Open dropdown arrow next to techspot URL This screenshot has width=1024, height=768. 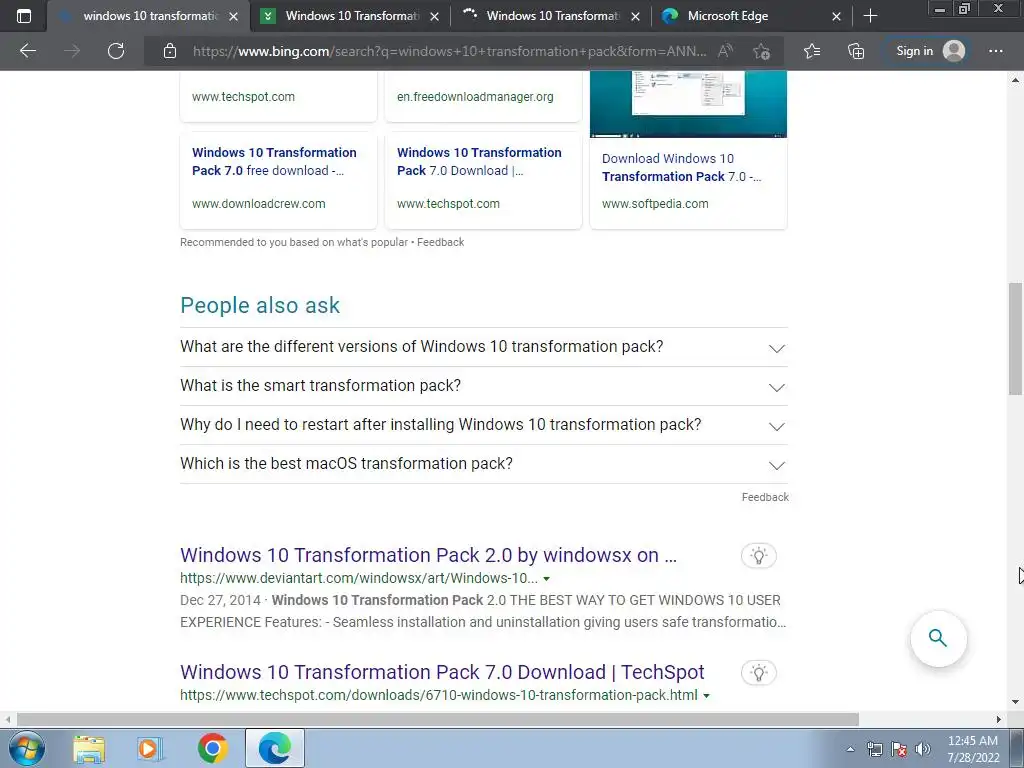[706, 696]
